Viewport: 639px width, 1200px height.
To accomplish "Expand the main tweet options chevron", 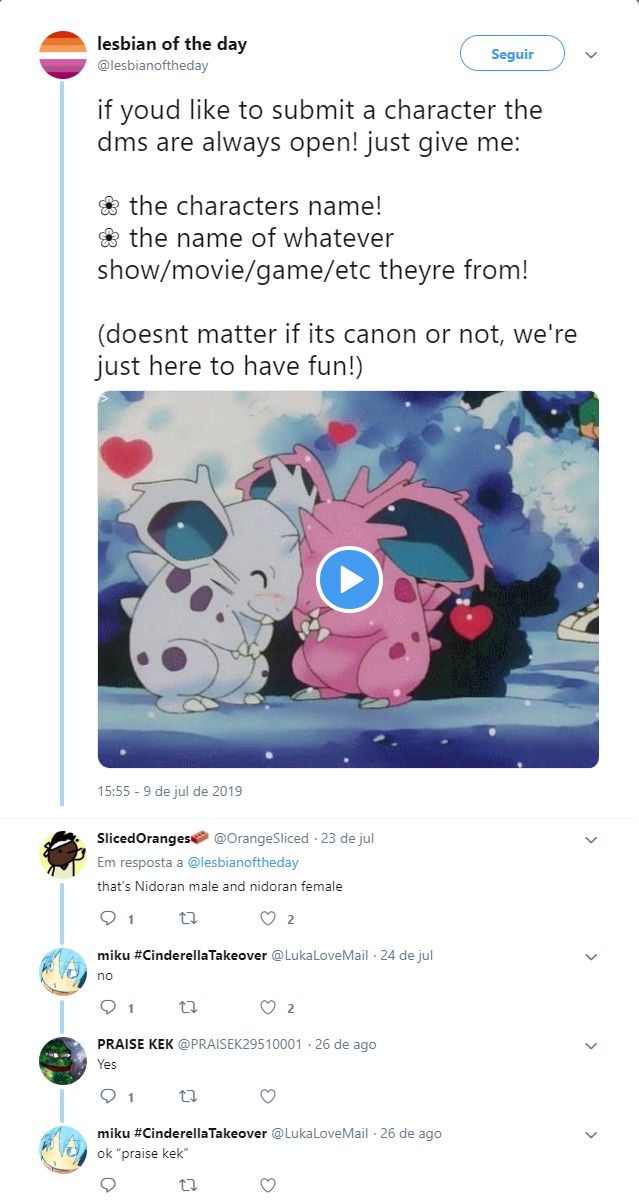I will coord(591,54).
